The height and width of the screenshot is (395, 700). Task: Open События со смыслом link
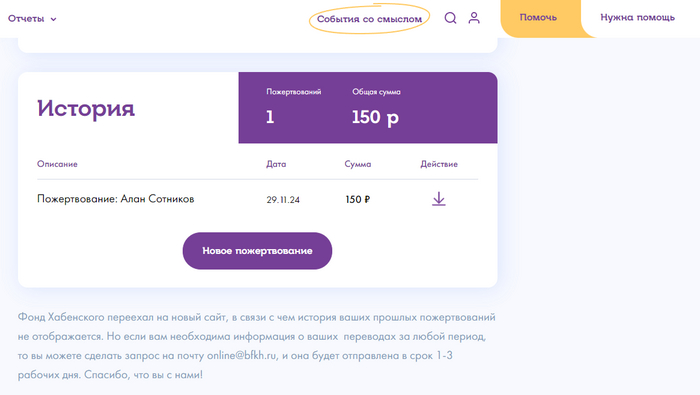click(x=369, y=19)
